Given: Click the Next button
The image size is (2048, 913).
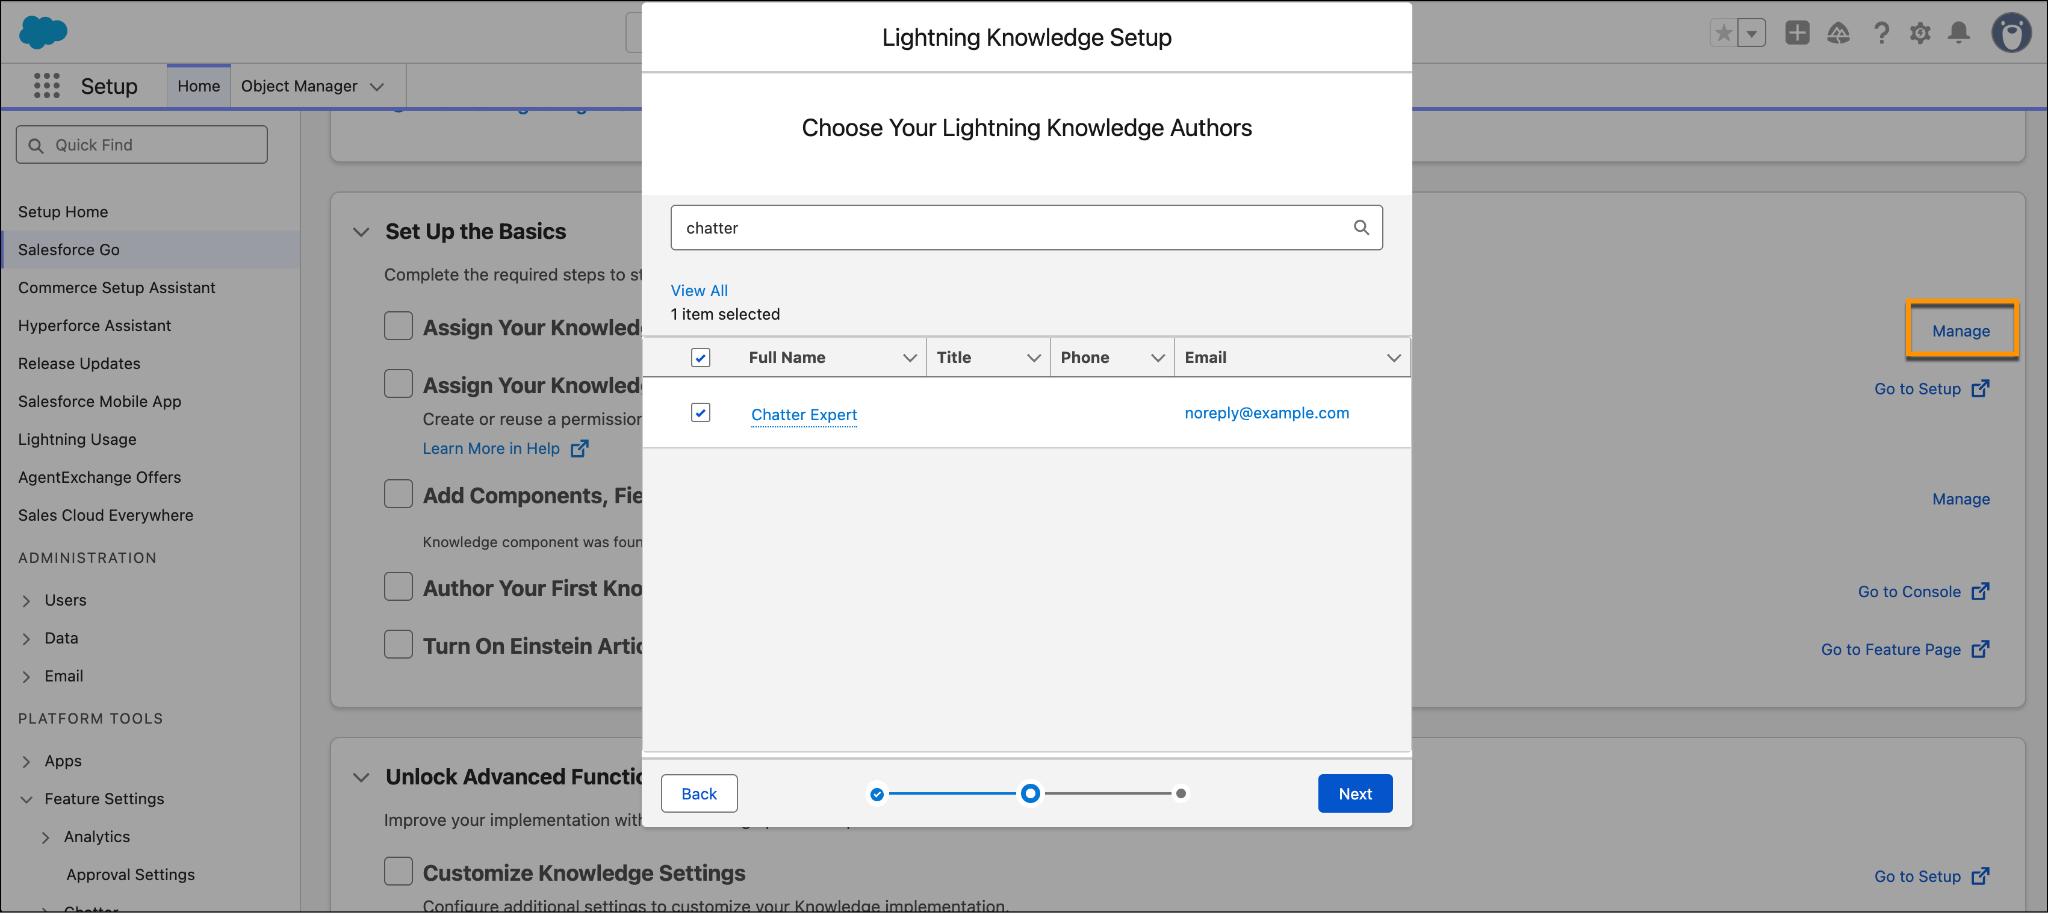Looking at the screenshot, I should (x=1355, y=794).
